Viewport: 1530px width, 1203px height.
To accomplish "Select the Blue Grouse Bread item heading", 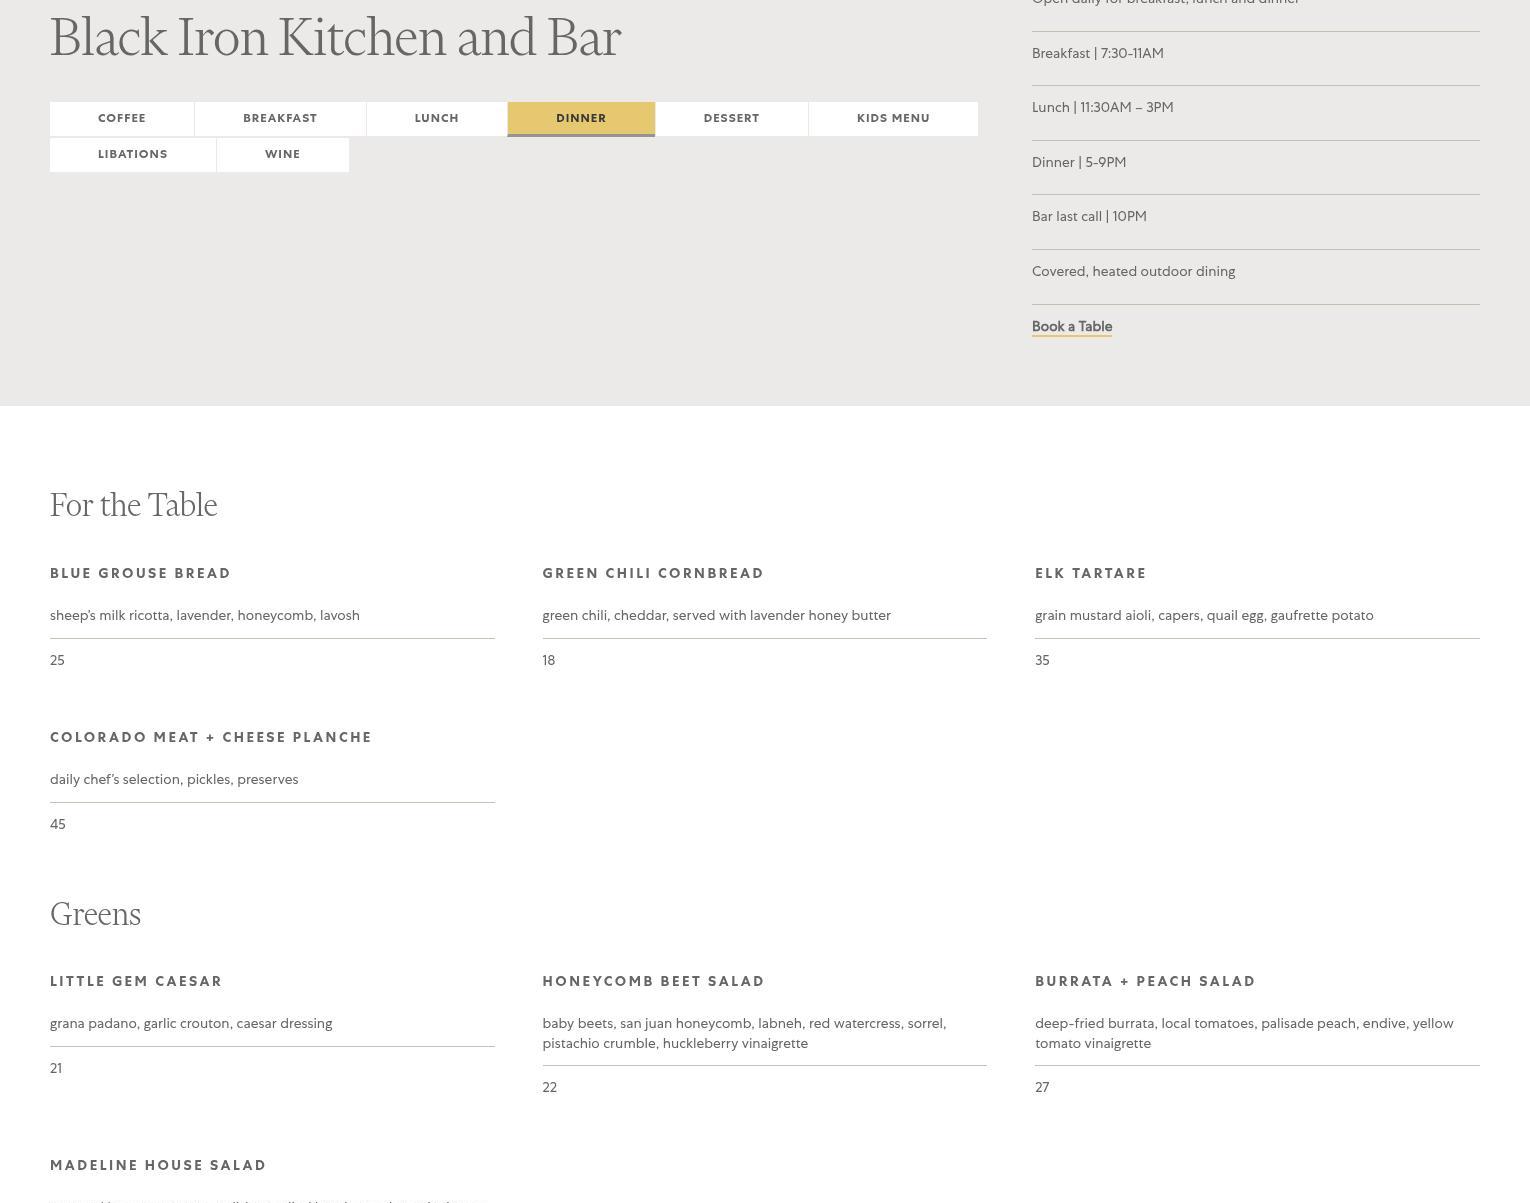I will 140,573.
